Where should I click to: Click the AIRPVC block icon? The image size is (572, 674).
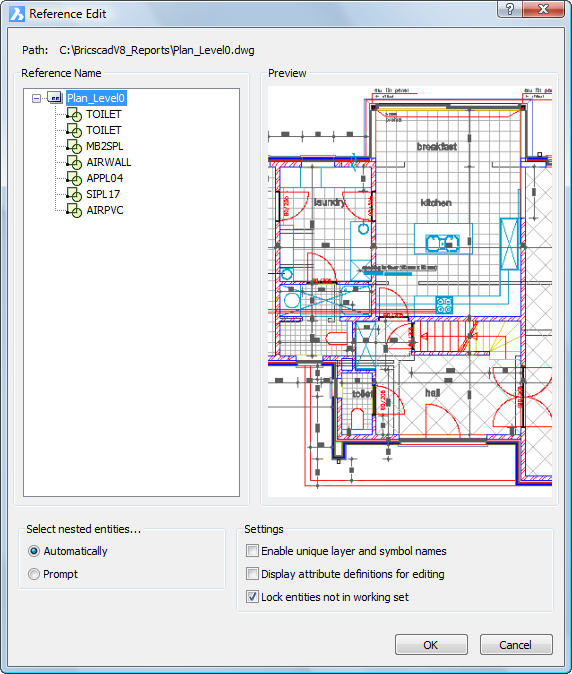click(73, 210)
